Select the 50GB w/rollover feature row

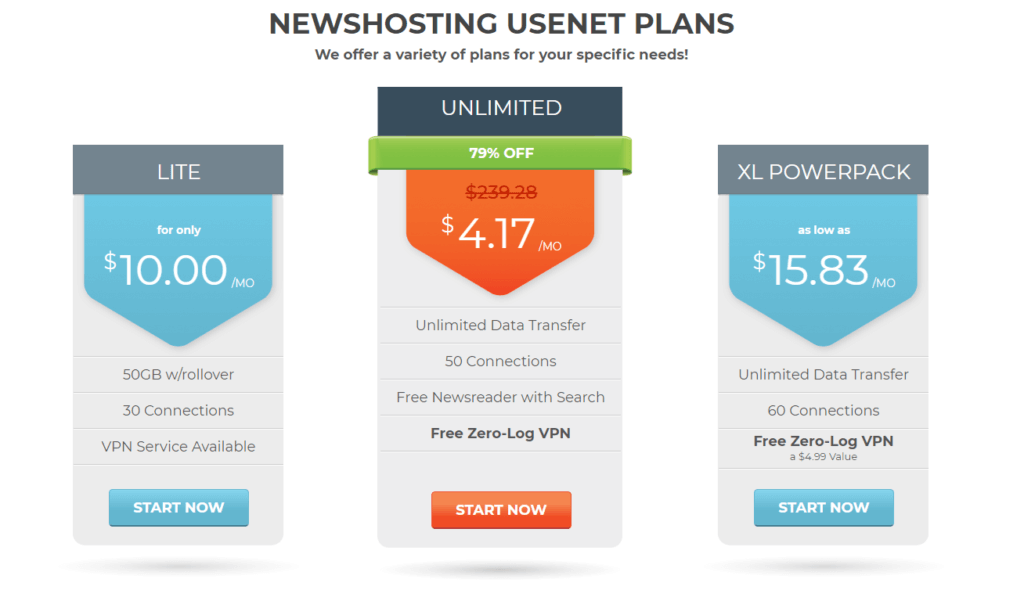click(178, 374)
